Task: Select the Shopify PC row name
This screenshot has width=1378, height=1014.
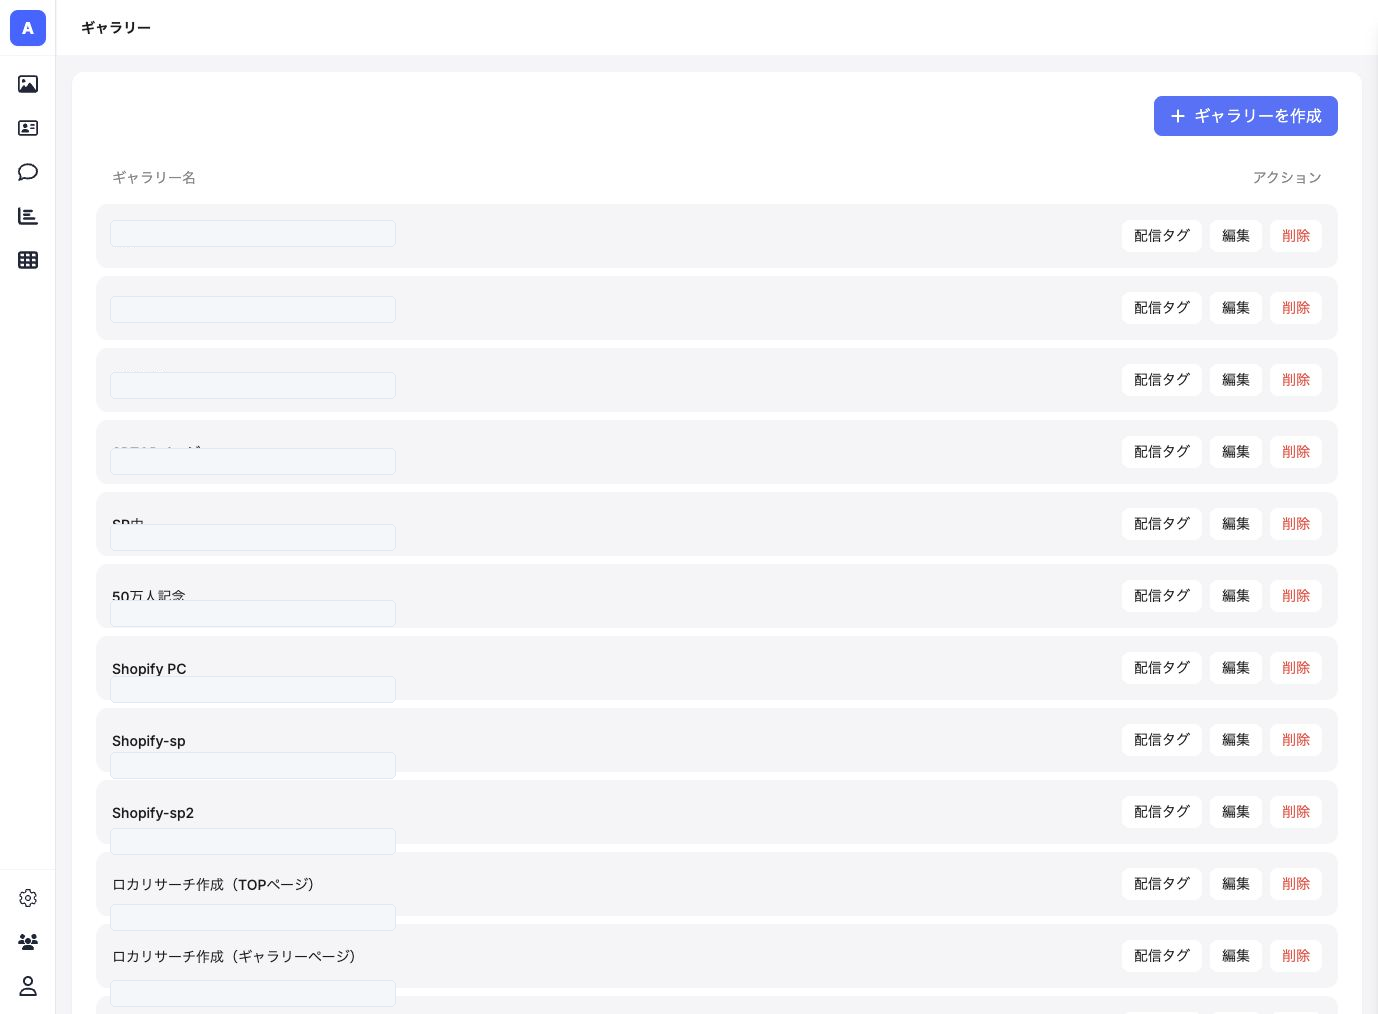Action: coord(149,669)
